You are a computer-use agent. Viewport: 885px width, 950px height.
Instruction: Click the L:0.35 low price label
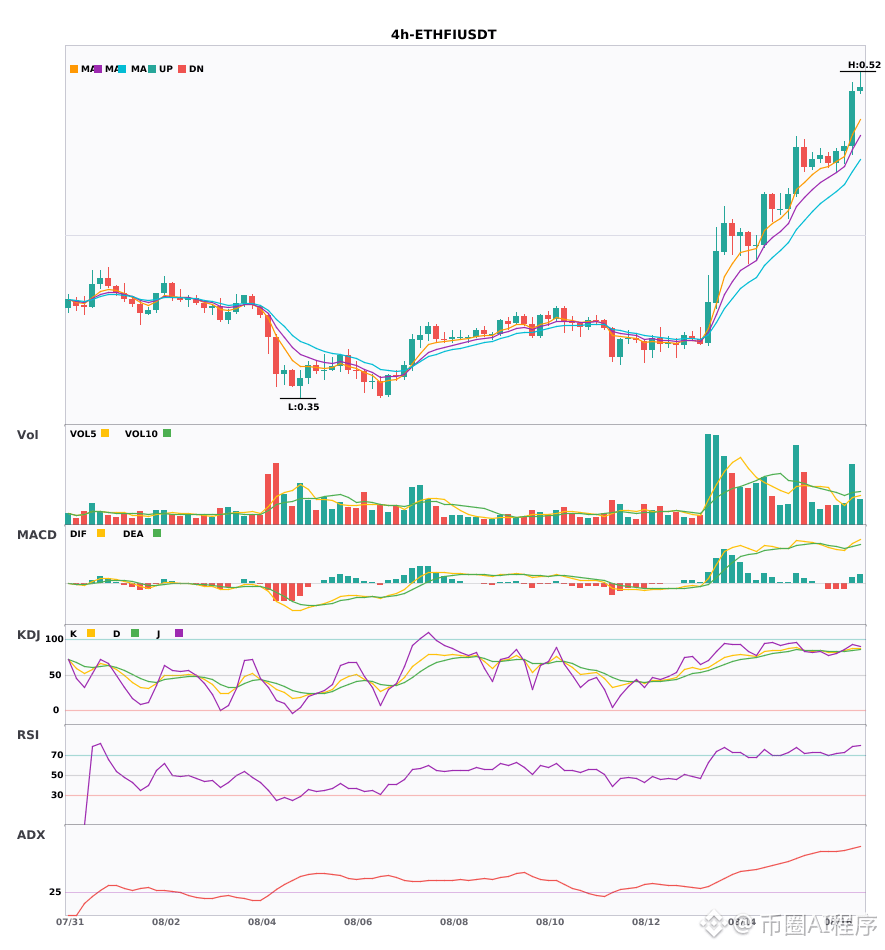pos(303,407)
